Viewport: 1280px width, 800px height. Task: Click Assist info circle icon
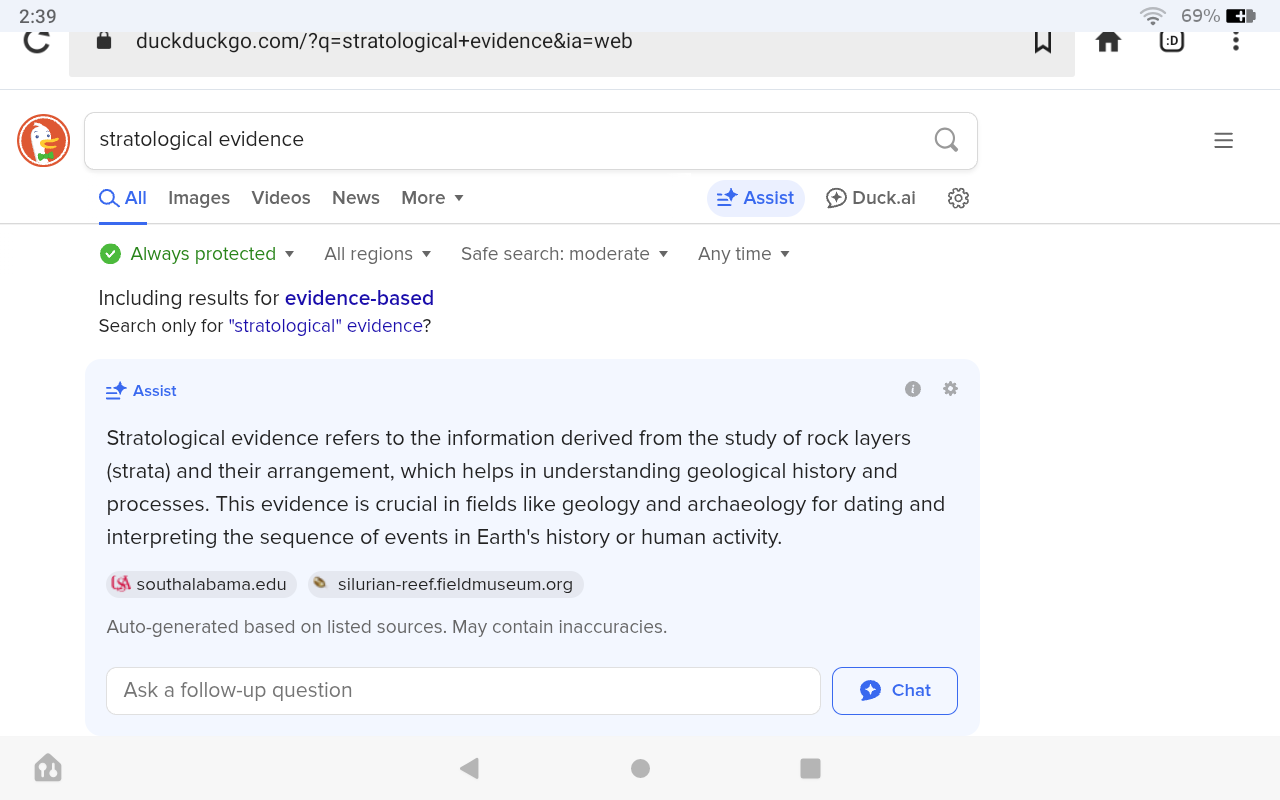pyautogui.click(x=913, y=389)
